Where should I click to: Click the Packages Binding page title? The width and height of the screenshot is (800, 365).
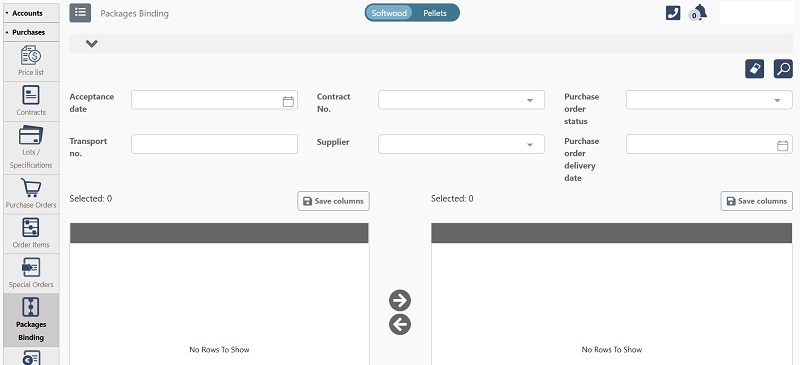click(134, 14)
